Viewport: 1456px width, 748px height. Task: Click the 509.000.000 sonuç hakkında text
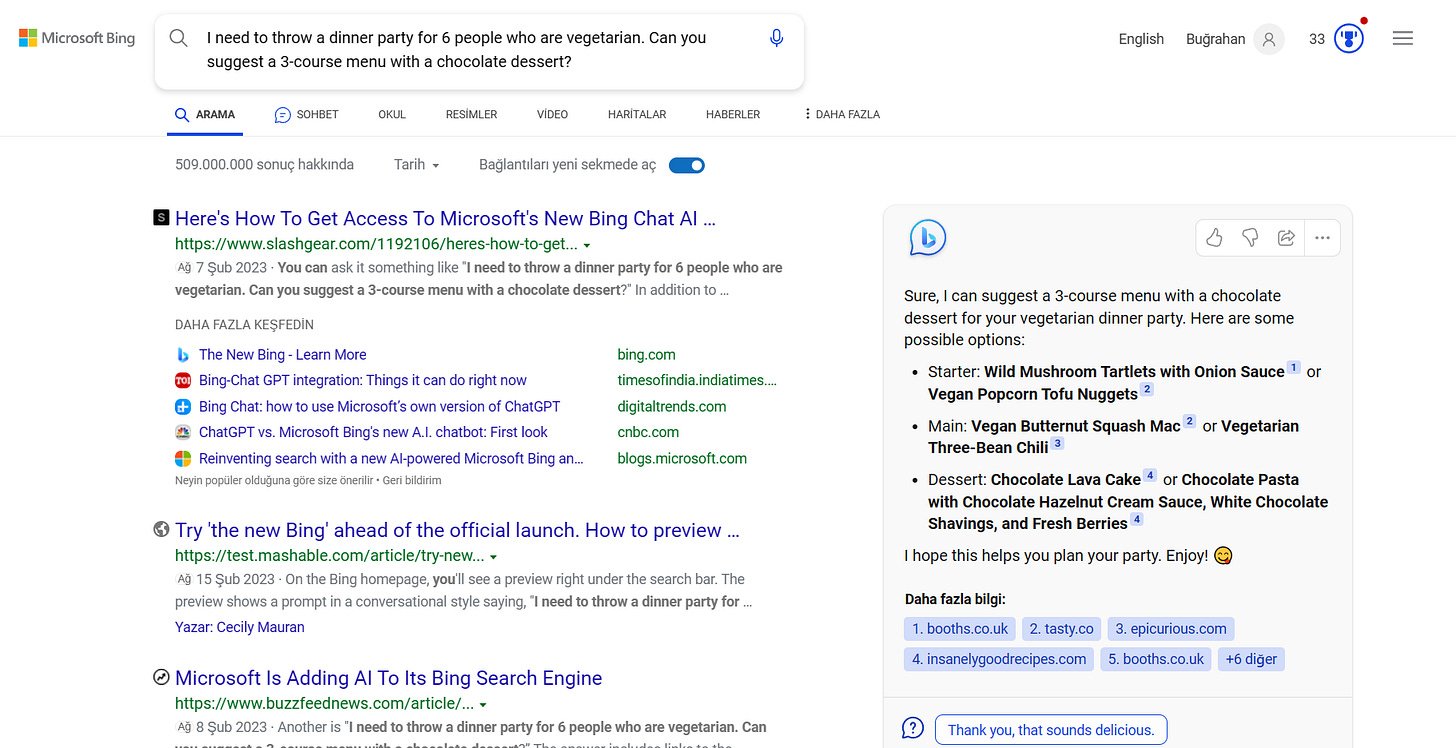click(x=264, y=164)
